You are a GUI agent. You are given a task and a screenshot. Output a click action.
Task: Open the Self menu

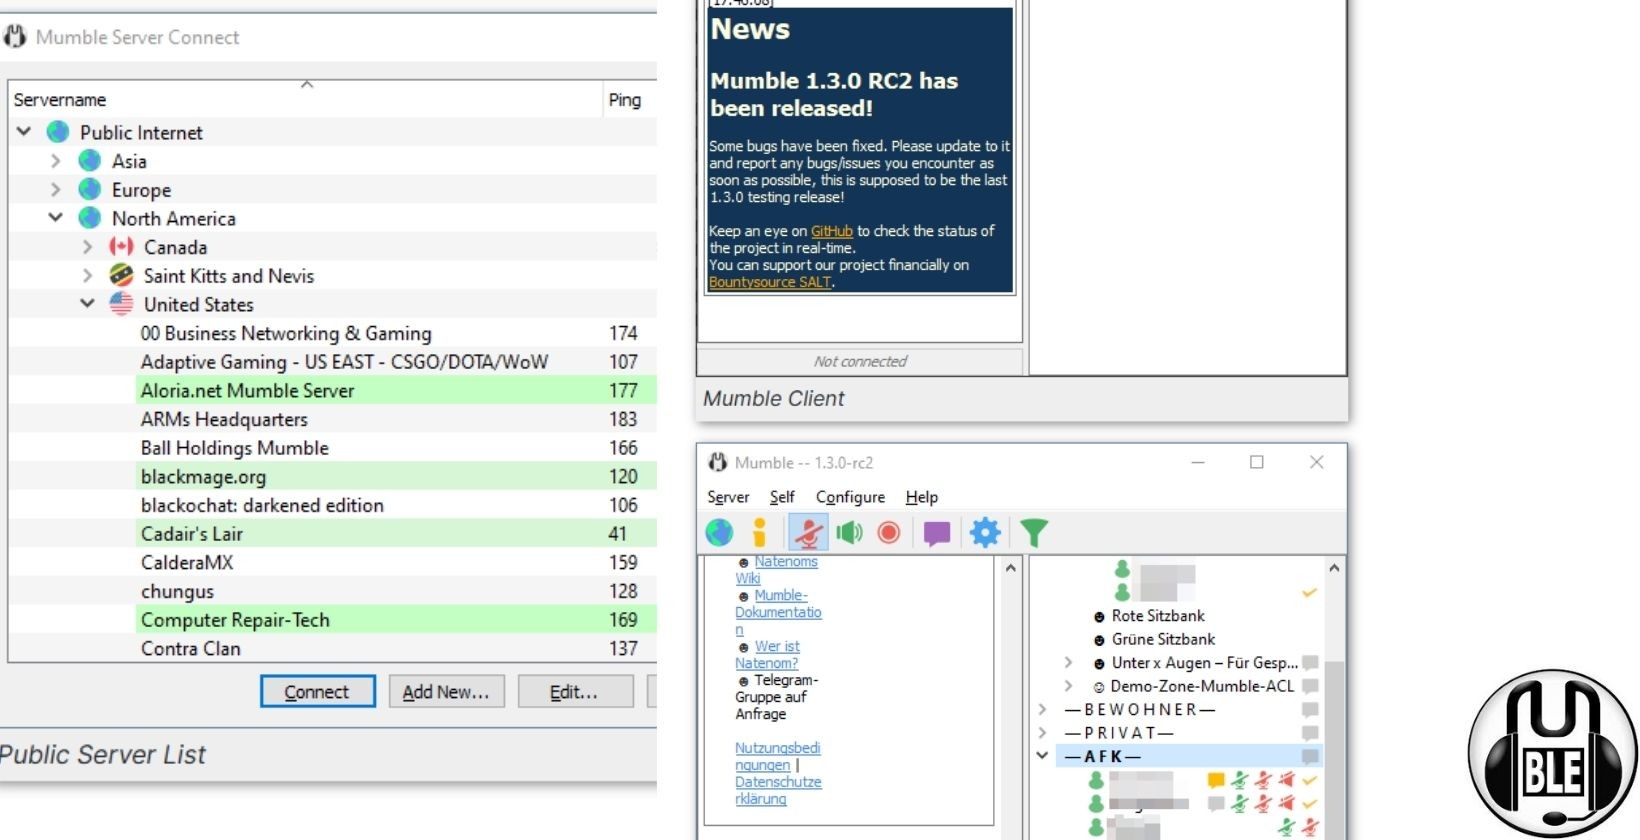(782, 497)
